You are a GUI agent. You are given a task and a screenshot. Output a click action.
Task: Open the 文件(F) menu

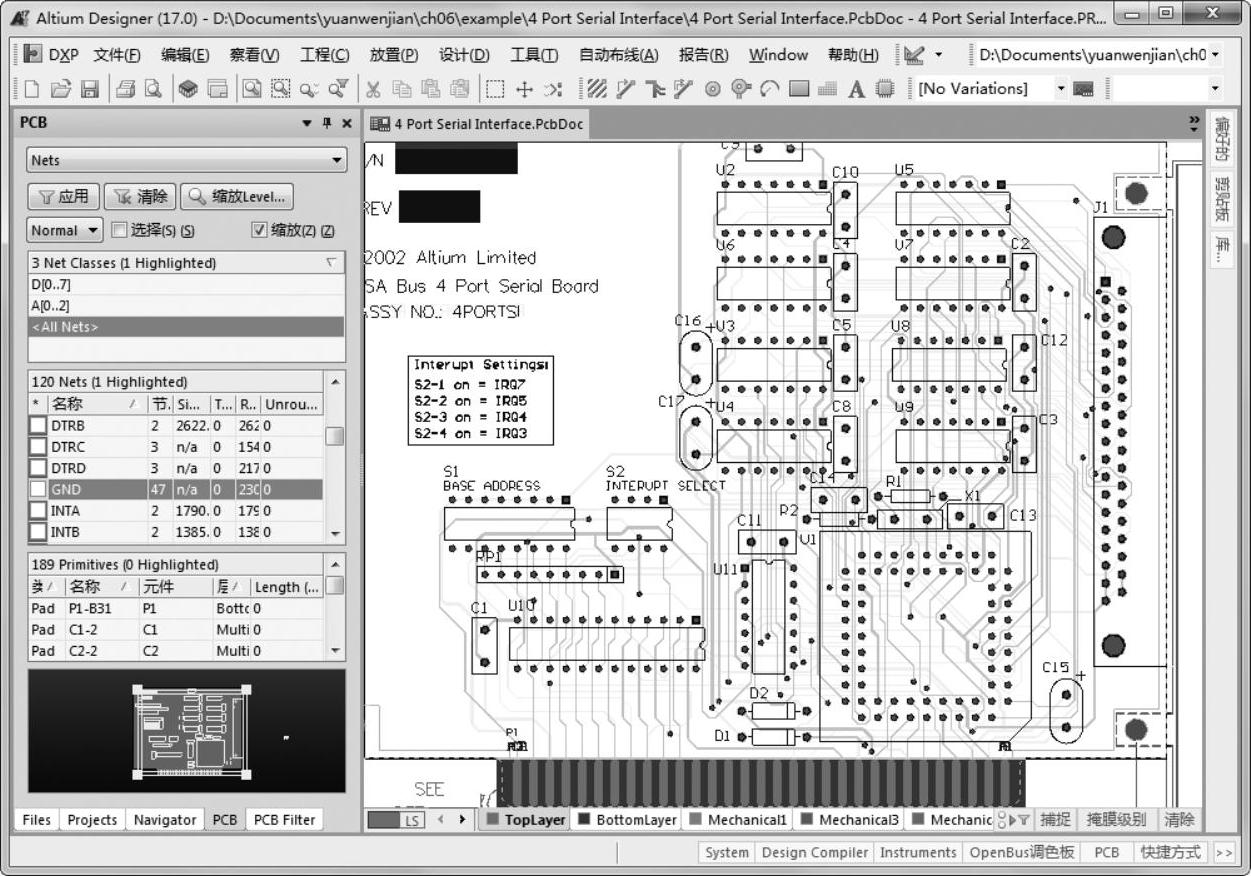tap(117, 55)
